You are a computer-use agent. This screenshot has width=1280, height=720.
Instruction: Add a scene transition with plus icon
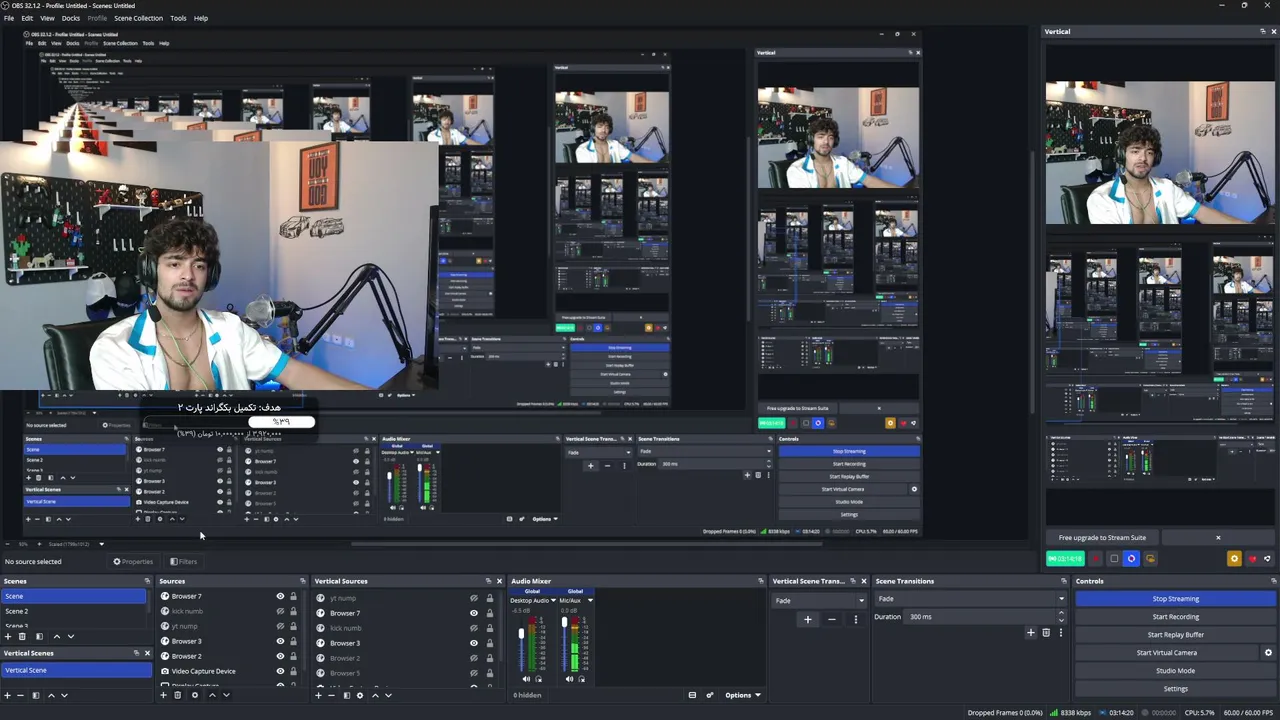pos(1031,632)
